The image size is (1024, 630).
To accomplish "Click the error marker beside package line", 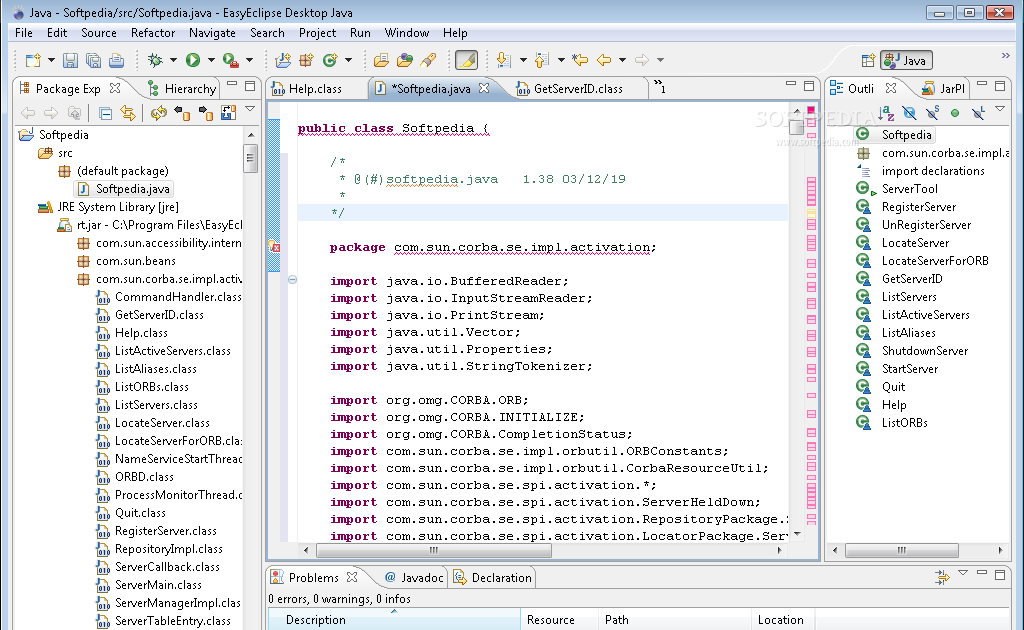I will 274,247.
